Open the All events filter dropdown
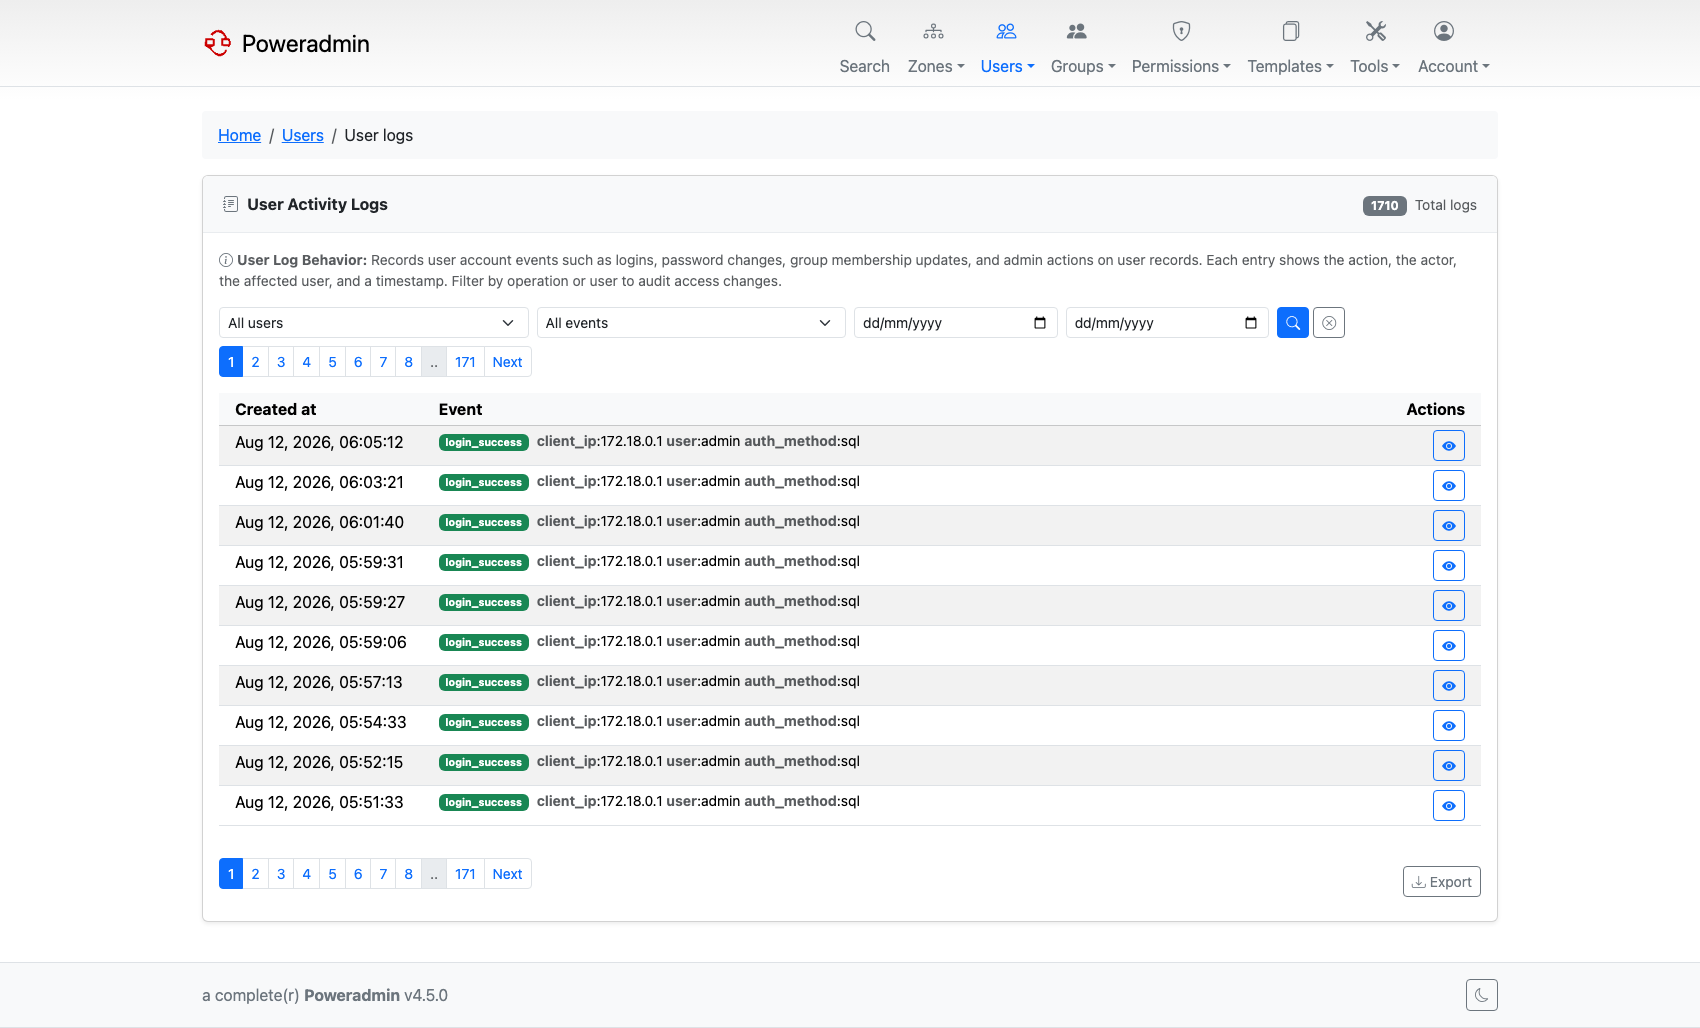The image size is (1700, 1028). [x=691, y=323]
